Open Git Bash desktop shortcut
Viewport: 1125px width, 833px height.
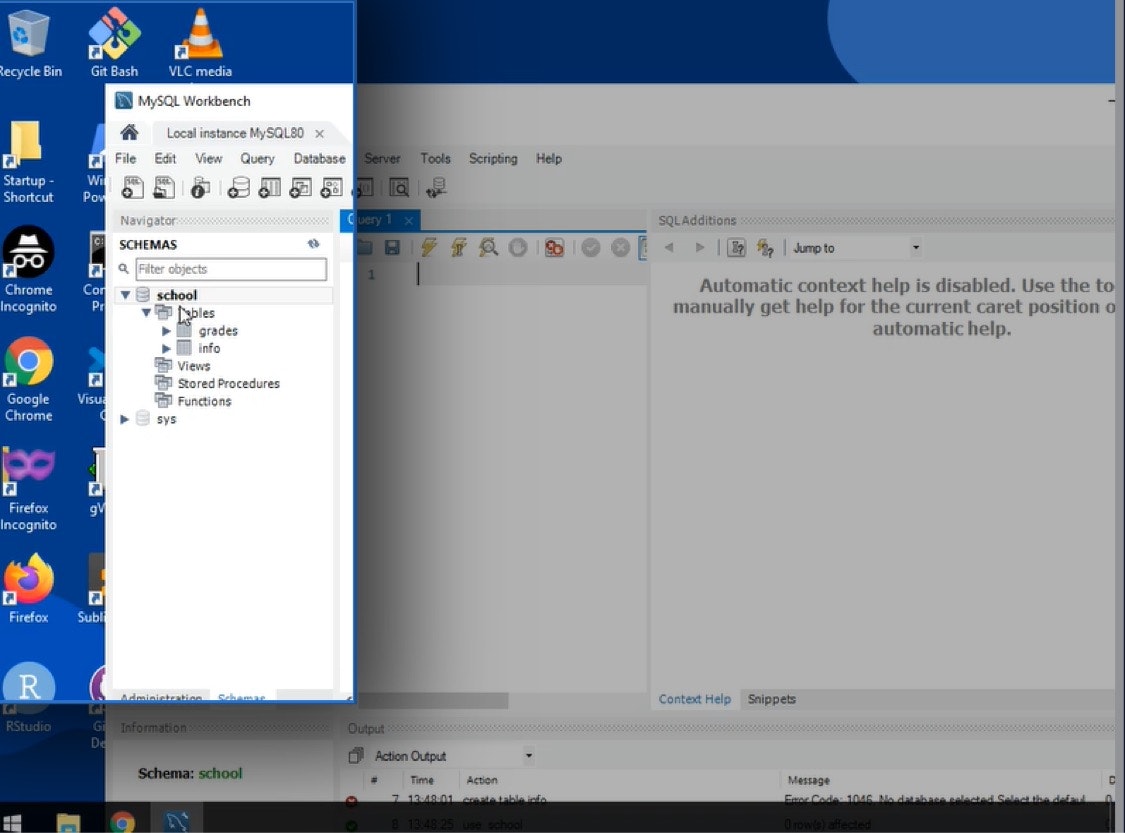(114, 43)
